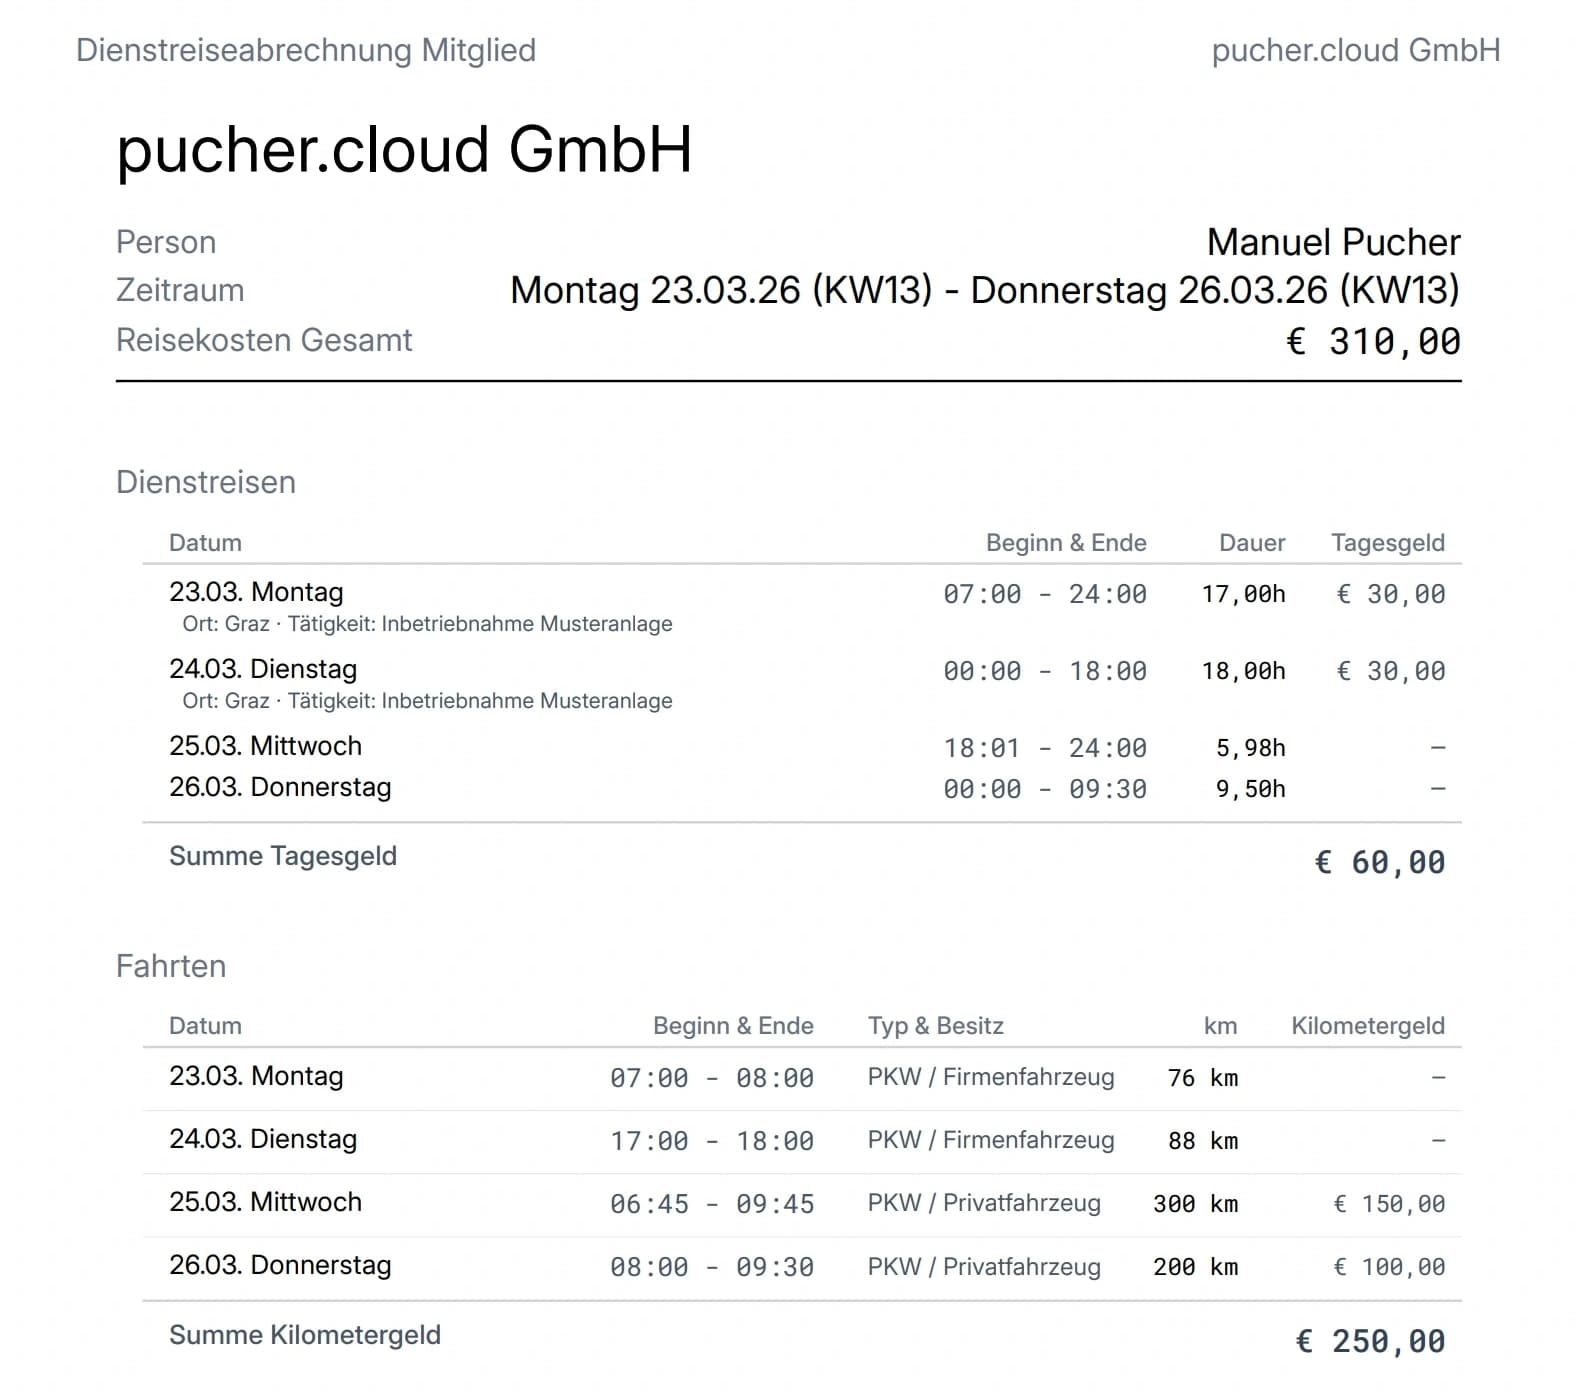Select the total amount '€ 310,00'
The image size is (1578, 1398).
click(1373, 342)
